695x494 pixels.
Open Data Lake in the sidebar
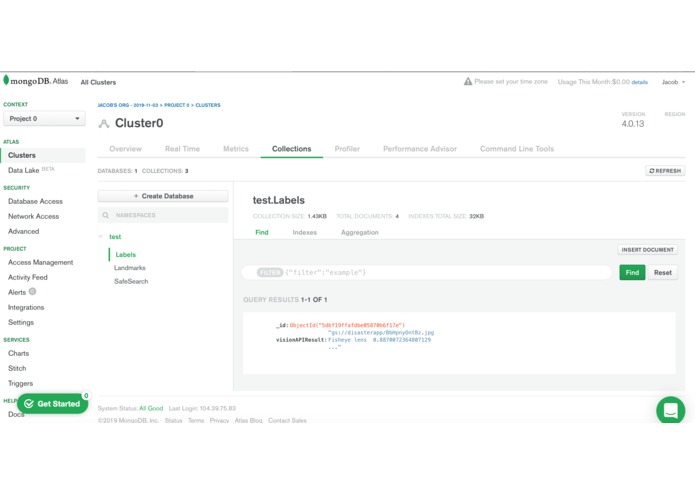[23, 170]
